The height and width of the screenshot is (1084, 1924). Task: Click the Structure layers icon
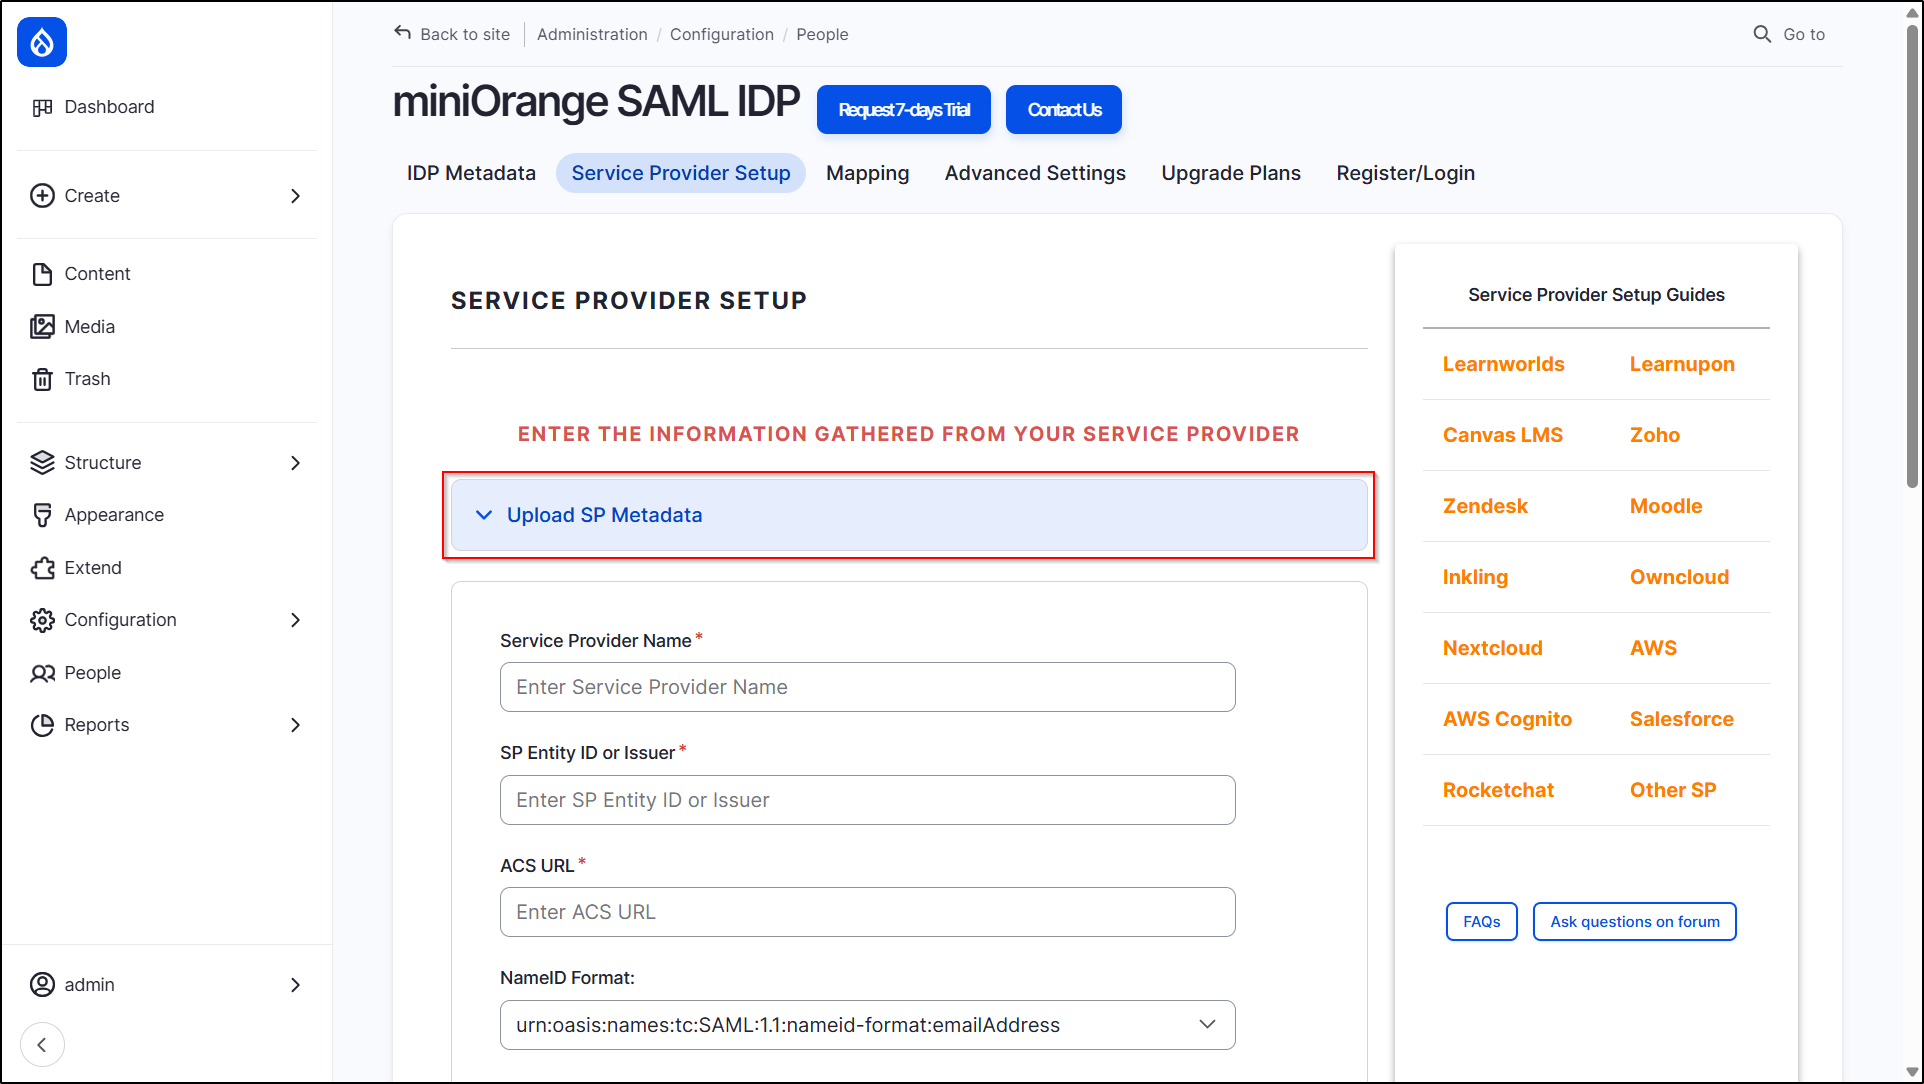[42, 462]
